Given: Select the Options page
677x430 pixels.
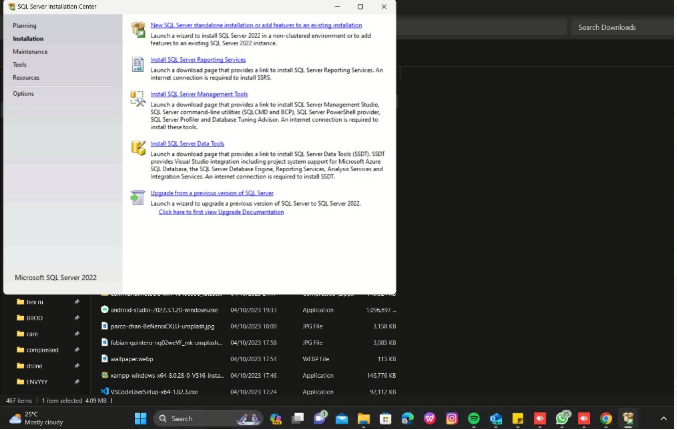Looking at the screenshot, I should pyautogui.click(x=23, y=94).
